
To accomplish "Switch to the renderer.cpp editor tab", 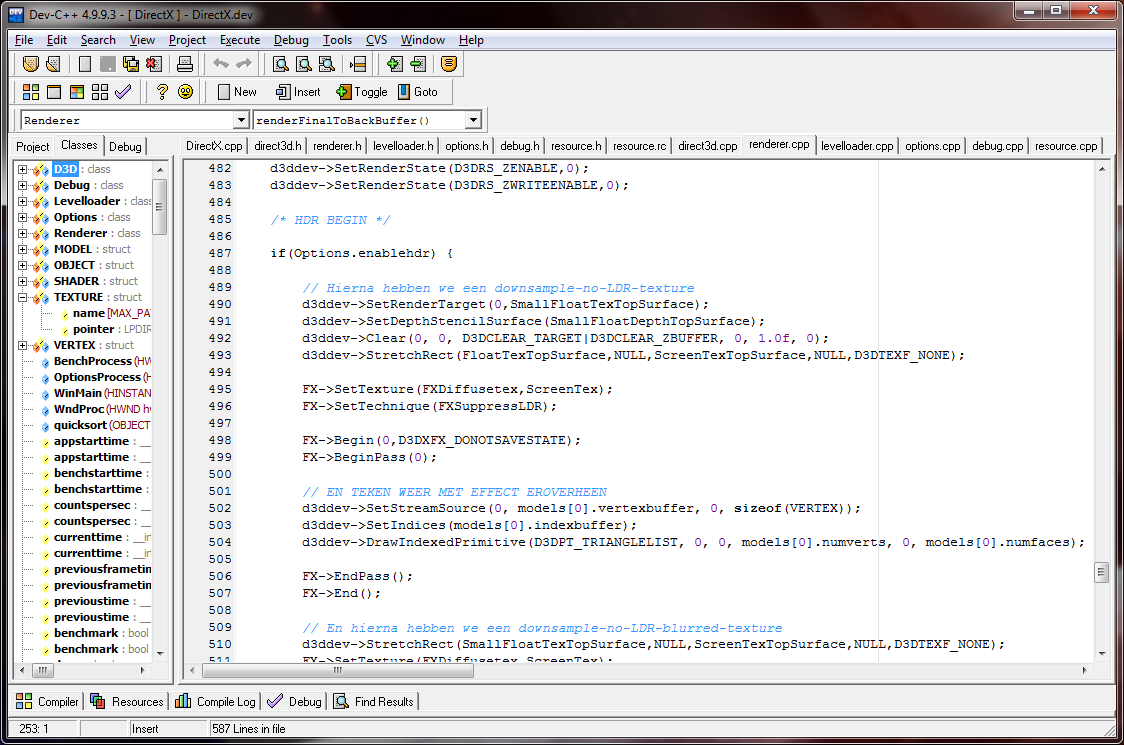I will click(778, 145).
